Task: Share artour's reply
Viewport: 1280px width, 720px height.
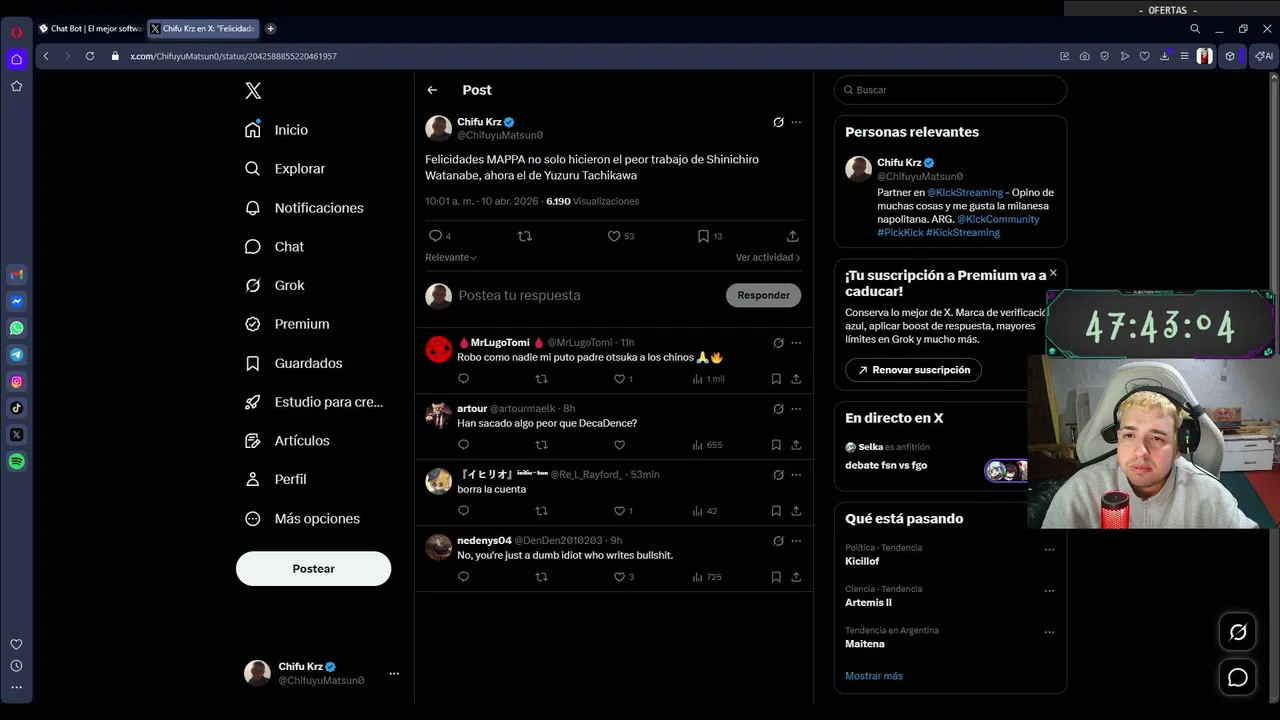Action: [x=796, y=445]
